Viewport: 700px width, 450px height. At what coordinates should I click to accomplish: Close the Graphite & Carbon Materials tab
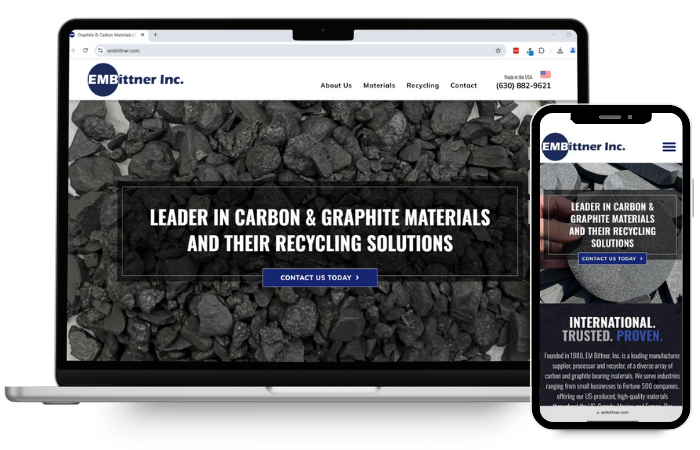pyautogui.click(x=142, y=34)
